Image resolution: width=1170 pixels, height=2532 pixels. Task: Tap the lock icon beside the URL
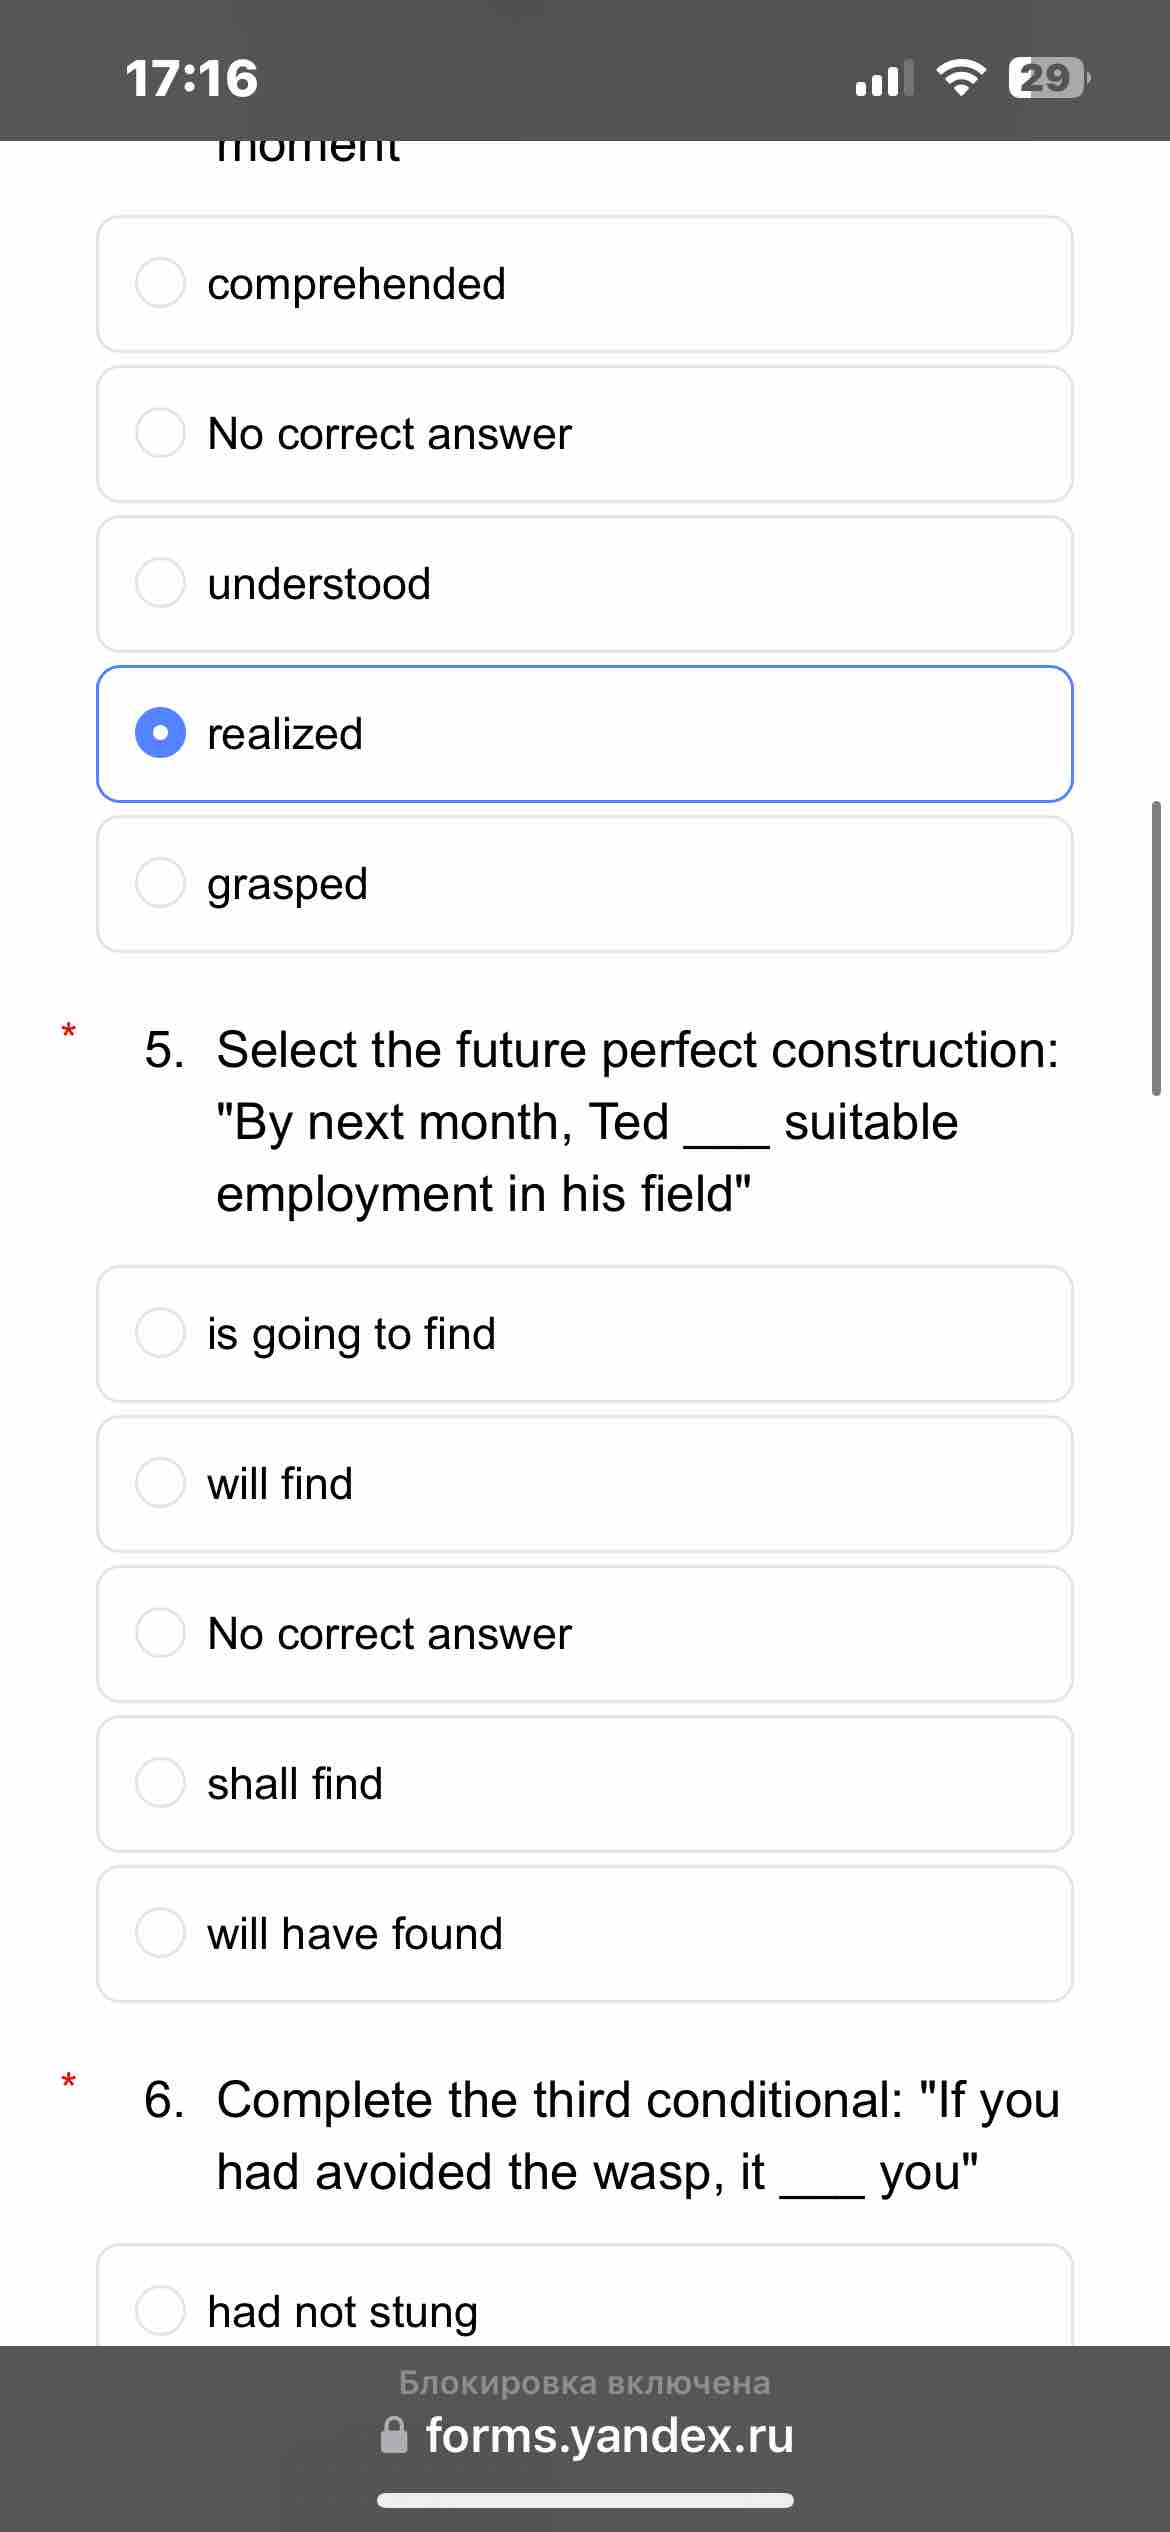[x=395, y=2435]
